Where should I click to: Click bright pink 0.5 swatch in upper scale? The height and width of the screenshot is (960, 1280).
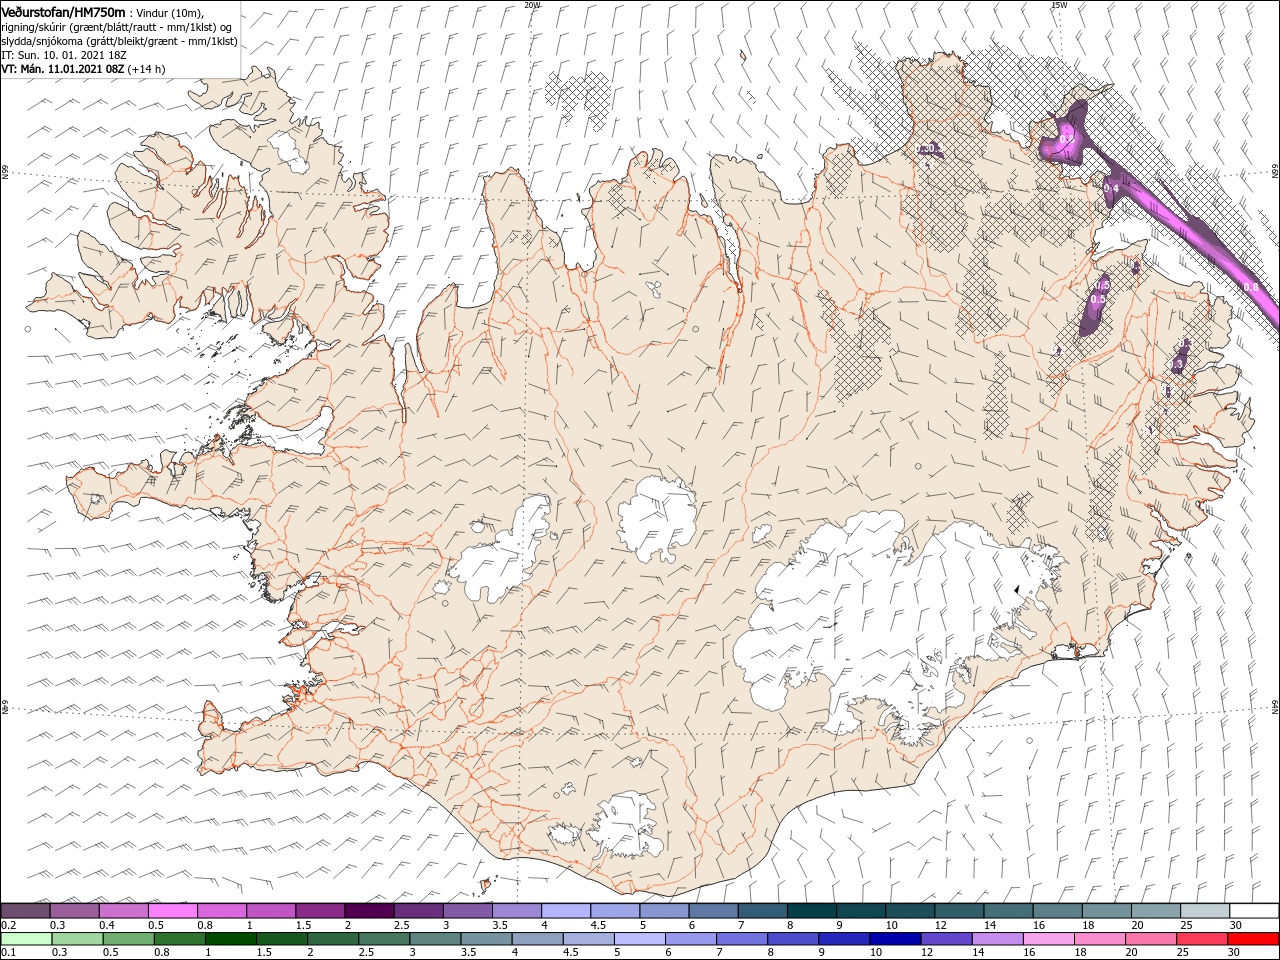coord(173,911)
